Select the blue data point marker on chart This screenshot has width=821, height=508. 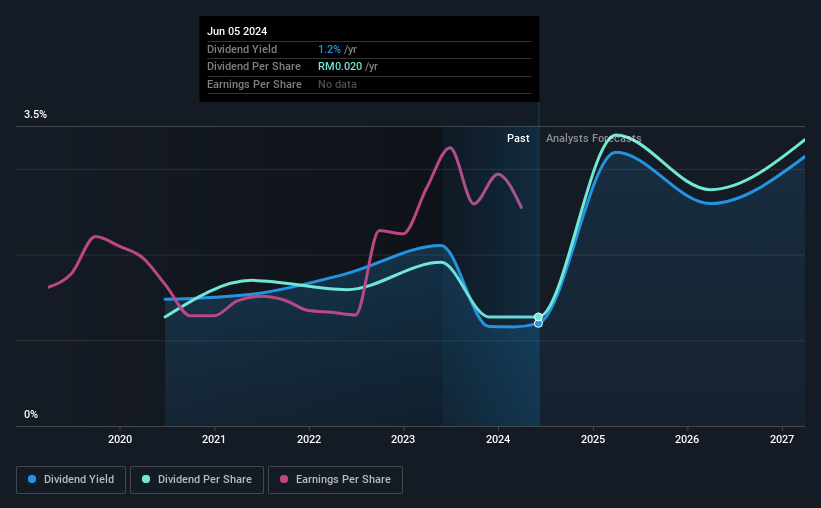click(538, 324)
